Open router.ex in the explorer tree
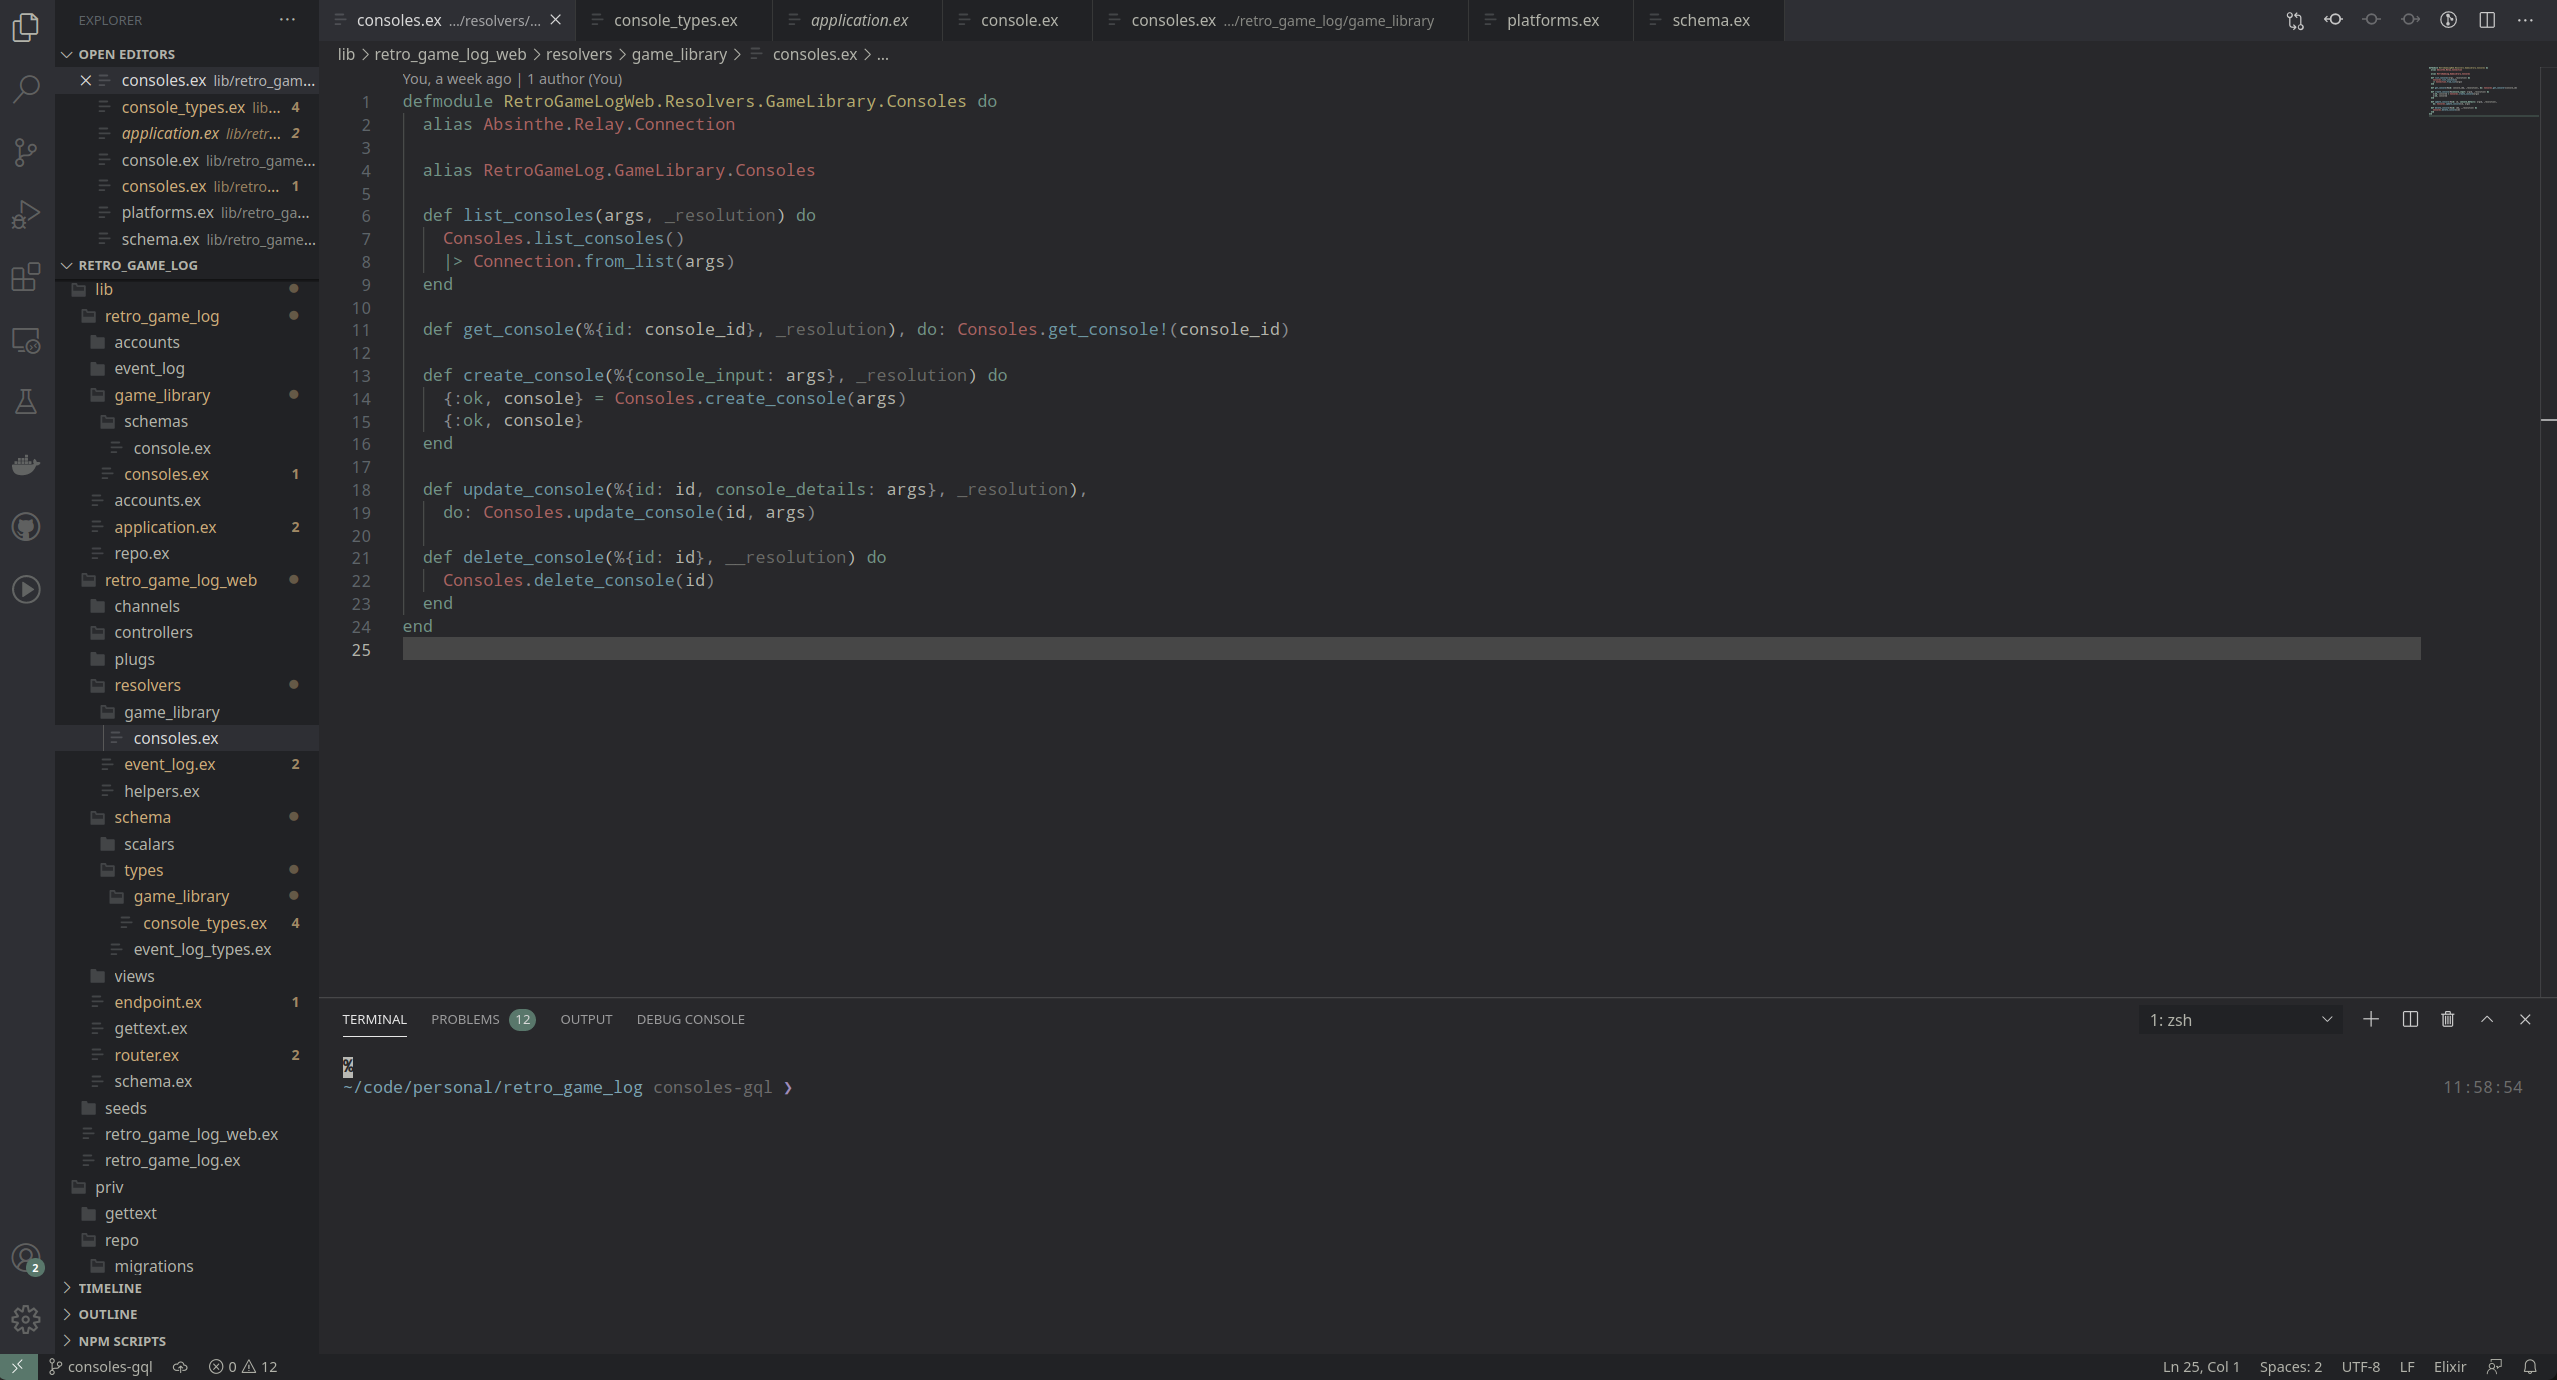Image resolution: width=2557 pixels, height=1380 pixels. (146, 1055)
